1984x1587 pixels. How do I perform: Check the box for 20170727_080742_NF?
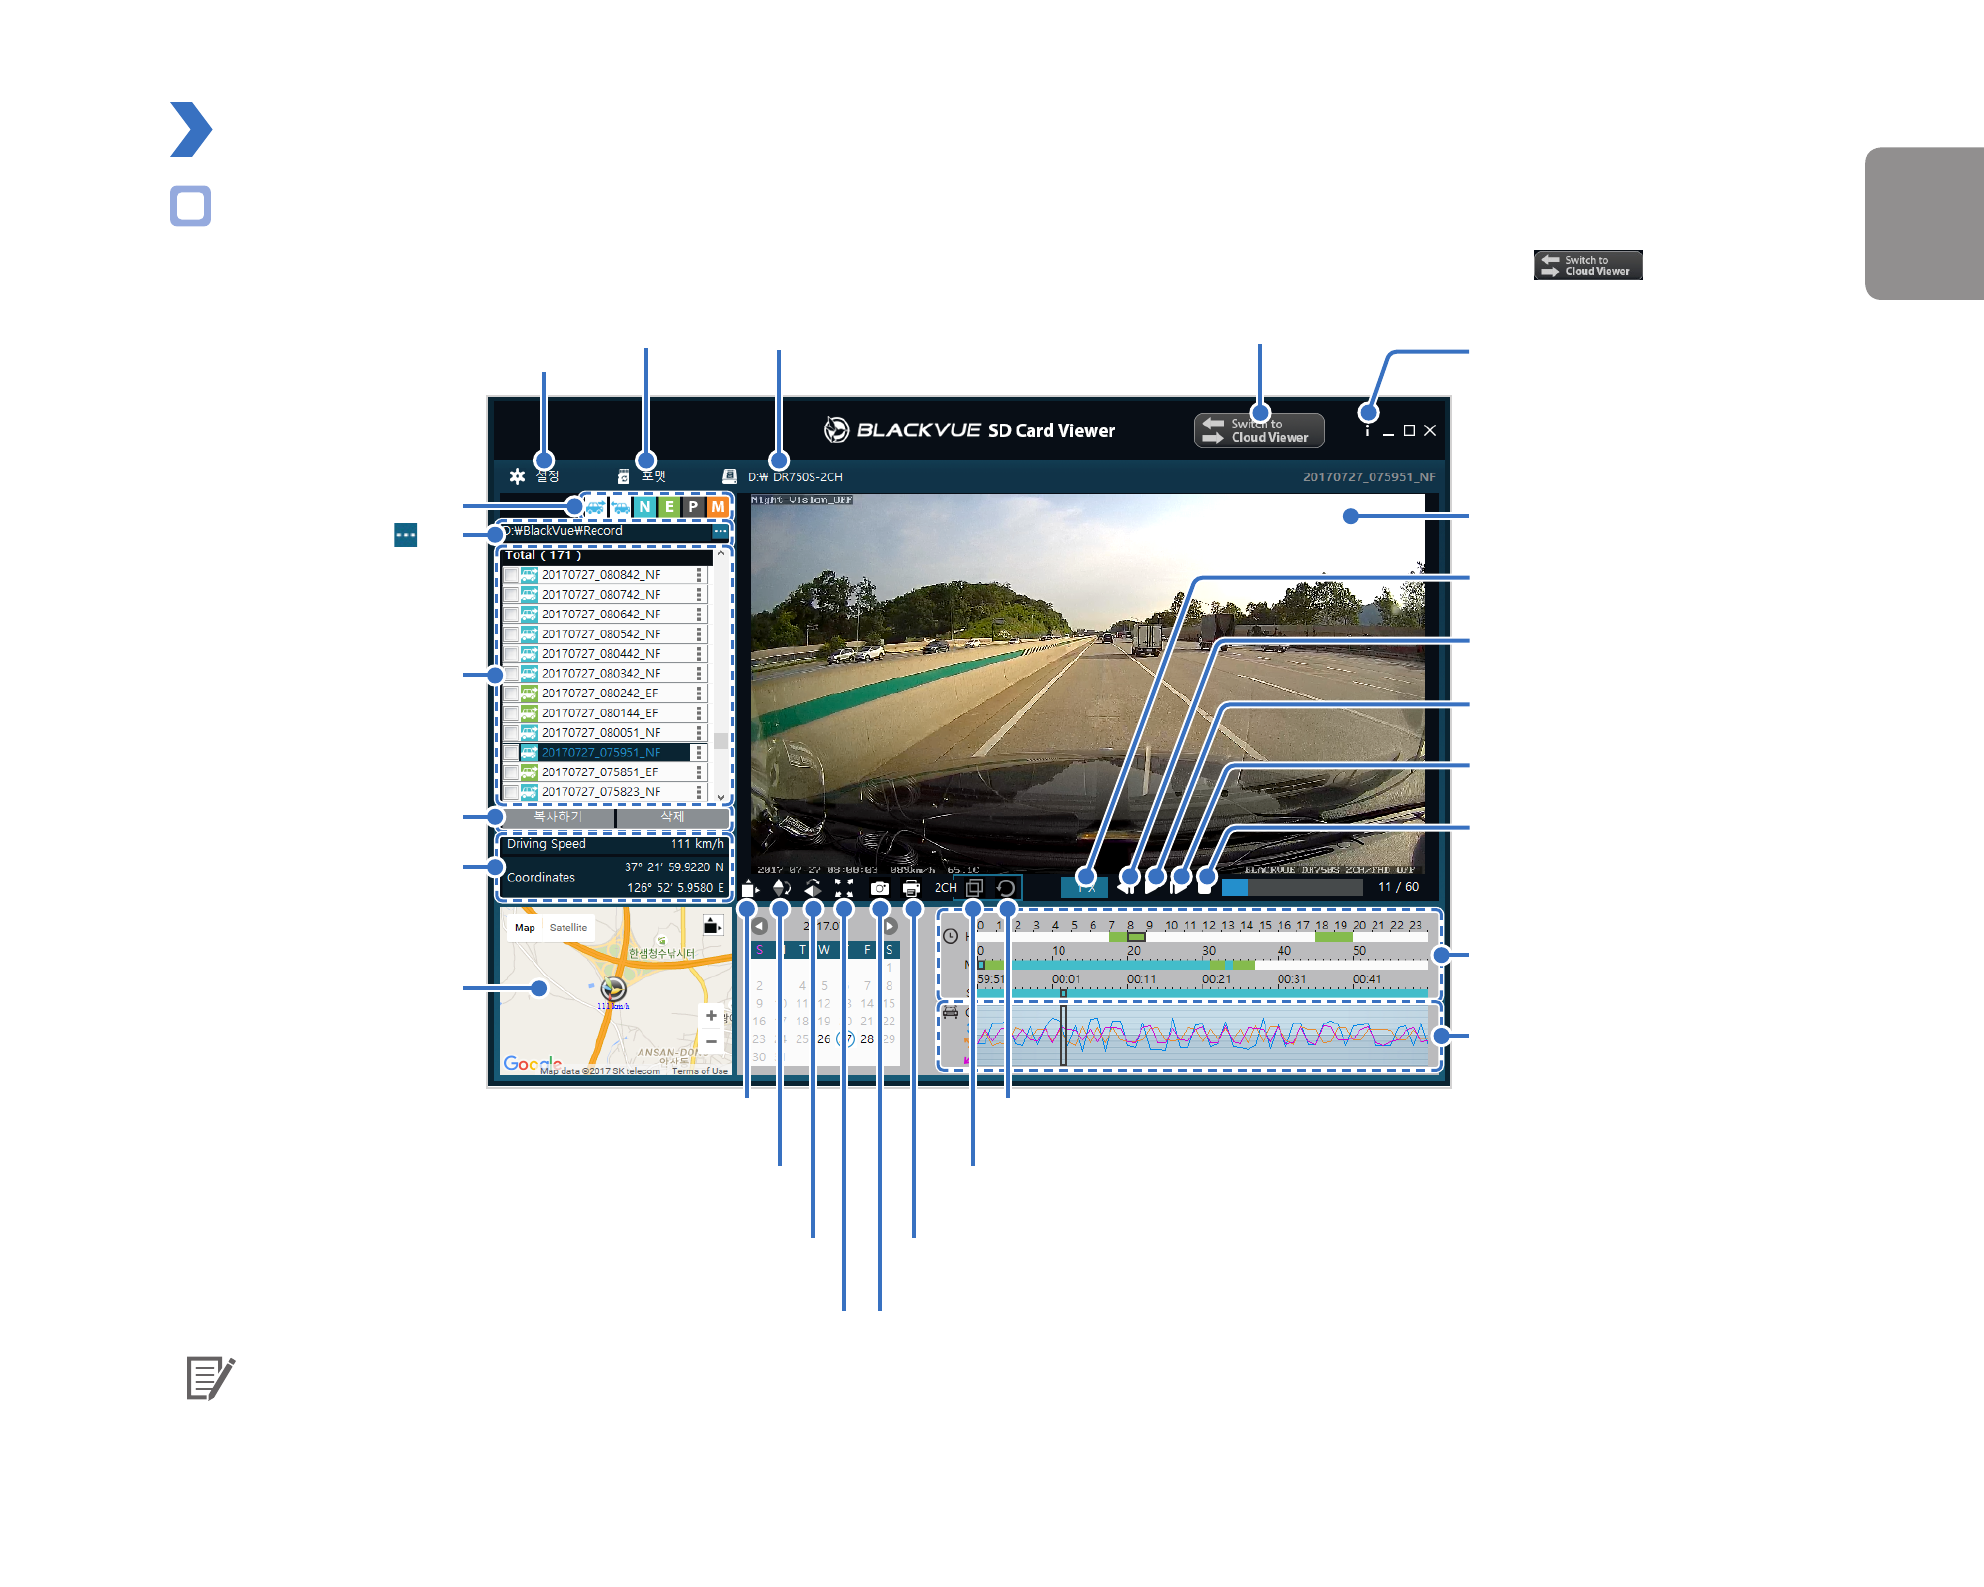coord(511,595)
